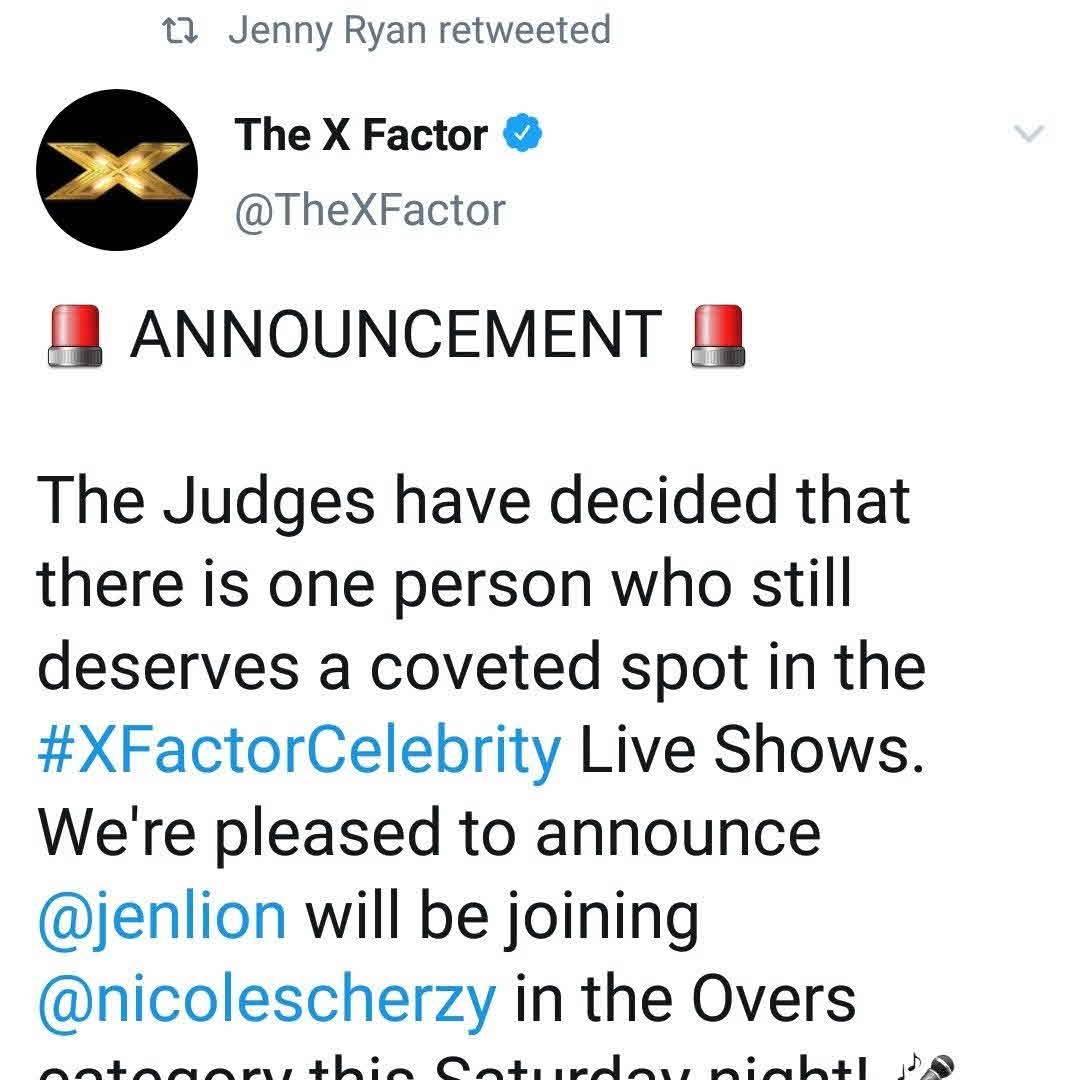This screenshot has height=1080, width=1080.
Task: Expand the tweet options chevron
Action: 1029,133
